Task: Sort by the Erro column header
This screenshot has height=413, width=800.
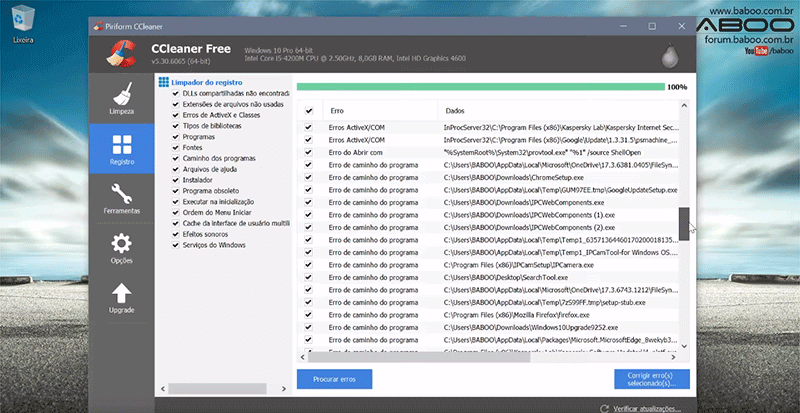Action: tap(380, 111)
